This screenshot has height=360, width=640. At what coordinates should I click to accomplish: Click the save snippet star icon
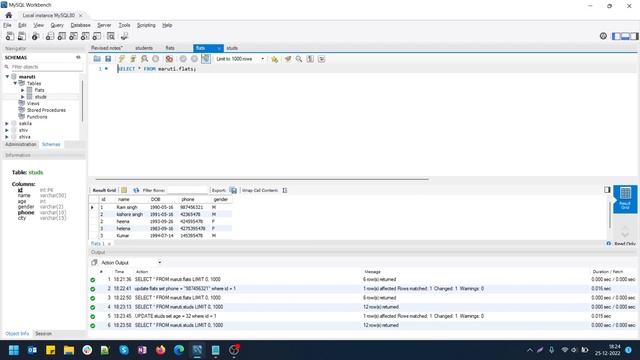(x=274, y=59)
